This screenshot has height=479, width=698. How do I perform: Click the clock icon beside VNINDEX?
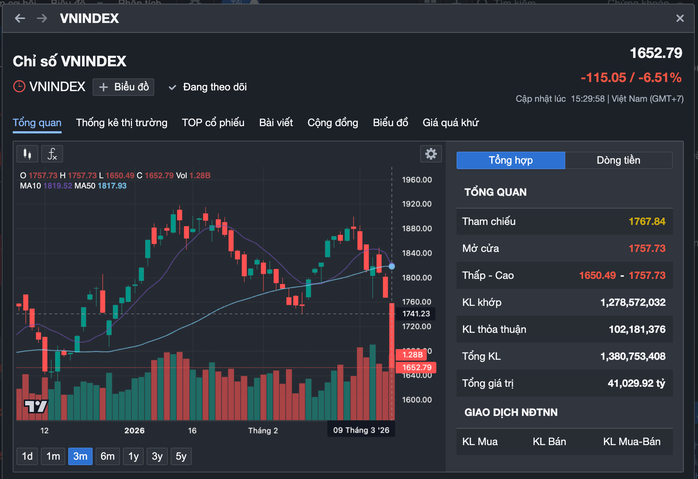(x=19, y=87)
